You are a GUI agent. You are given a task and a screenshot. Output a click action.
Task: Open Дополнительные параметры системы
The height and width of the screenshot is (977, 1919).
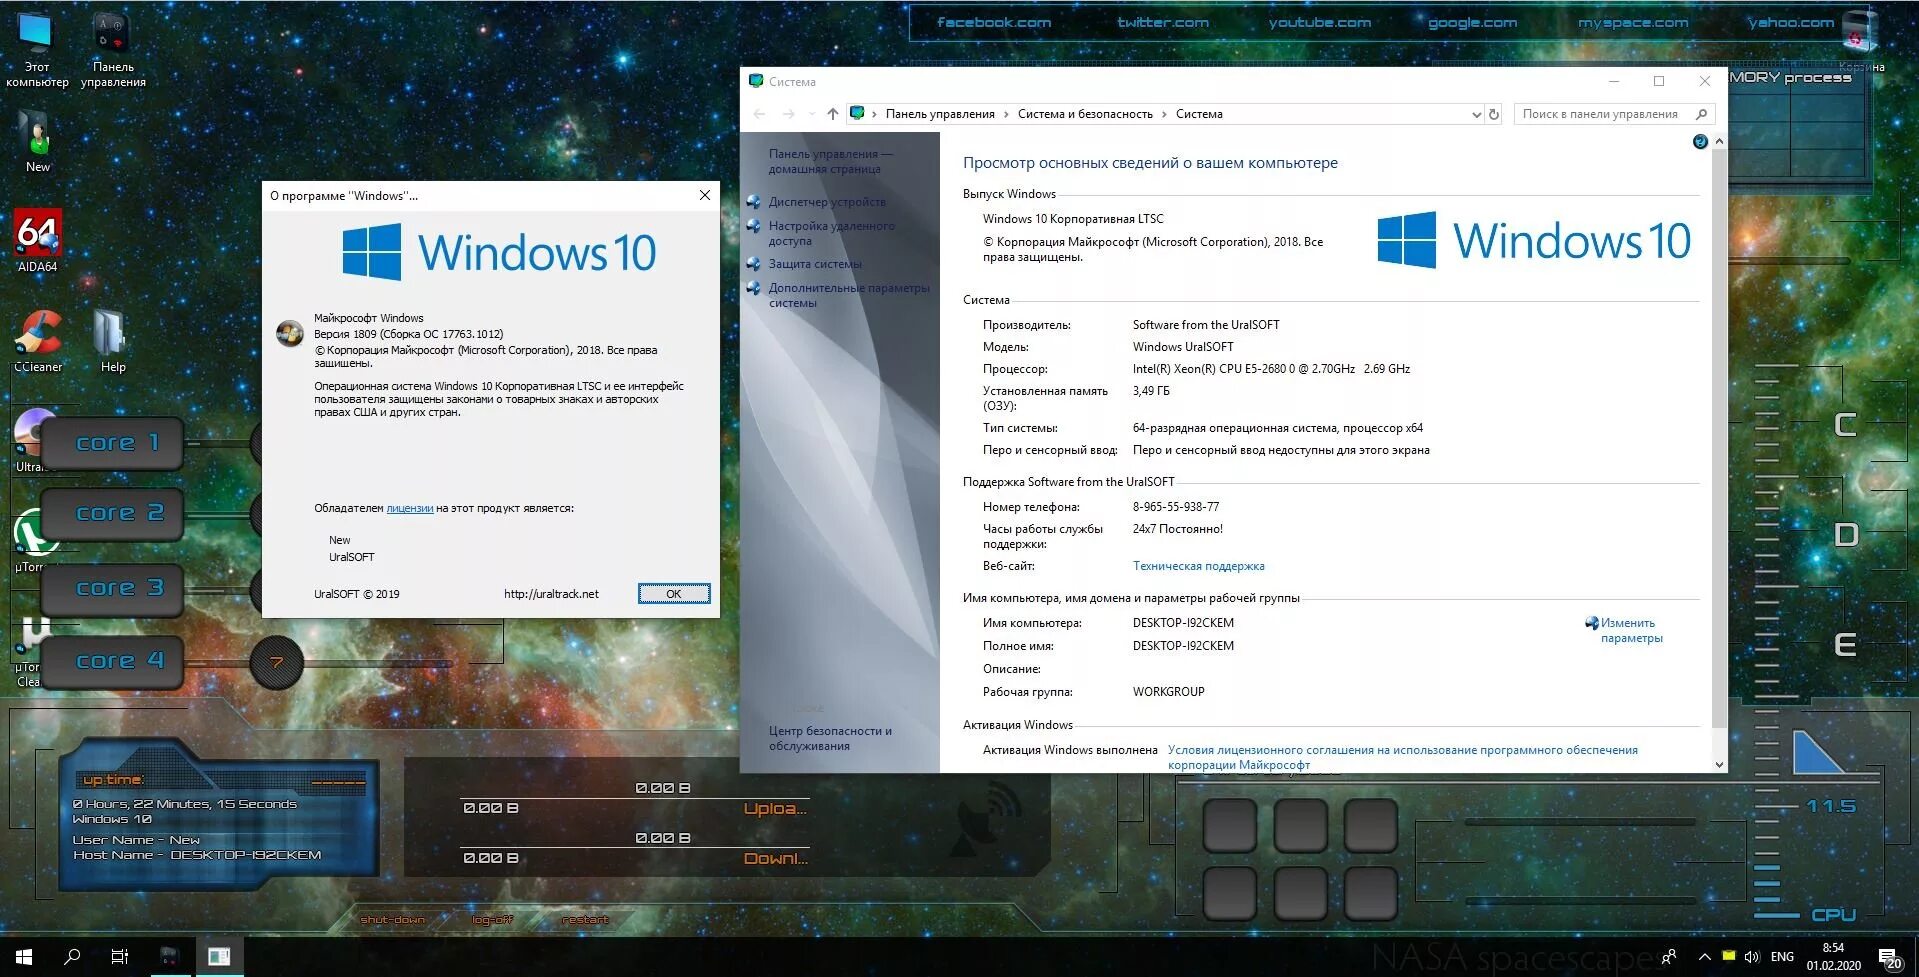(849, 295)
